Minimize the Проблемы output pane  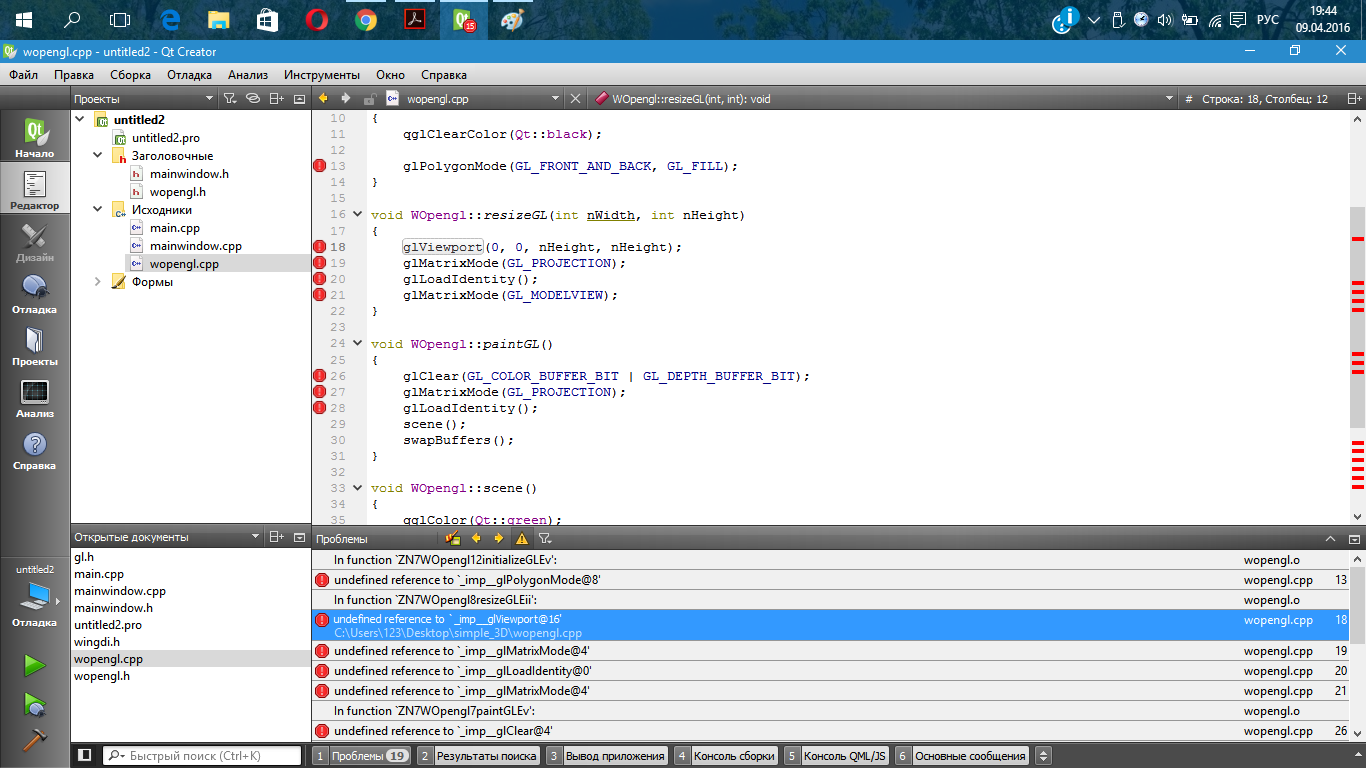coord(1354,538)
